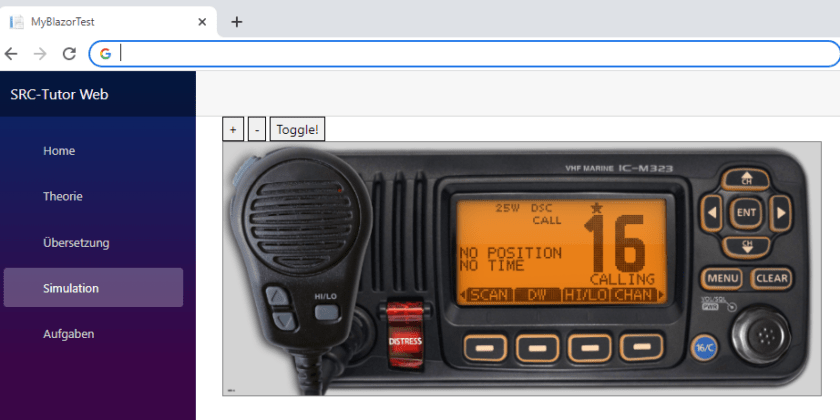The height and width of the screenshot is (420, 840).
Task: Click the red DISTRESS button
Action: click(405, 335)
